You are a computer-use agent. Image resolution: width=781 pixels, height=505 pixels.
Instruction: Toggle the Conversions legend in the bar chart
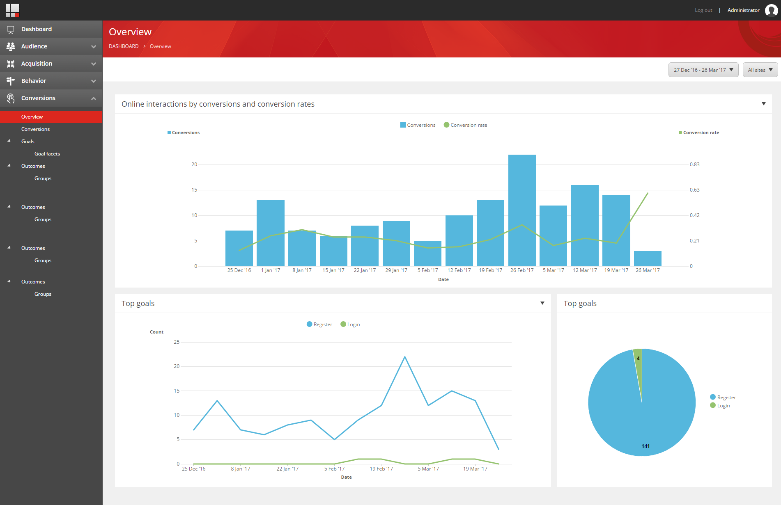tap(417, 125)
